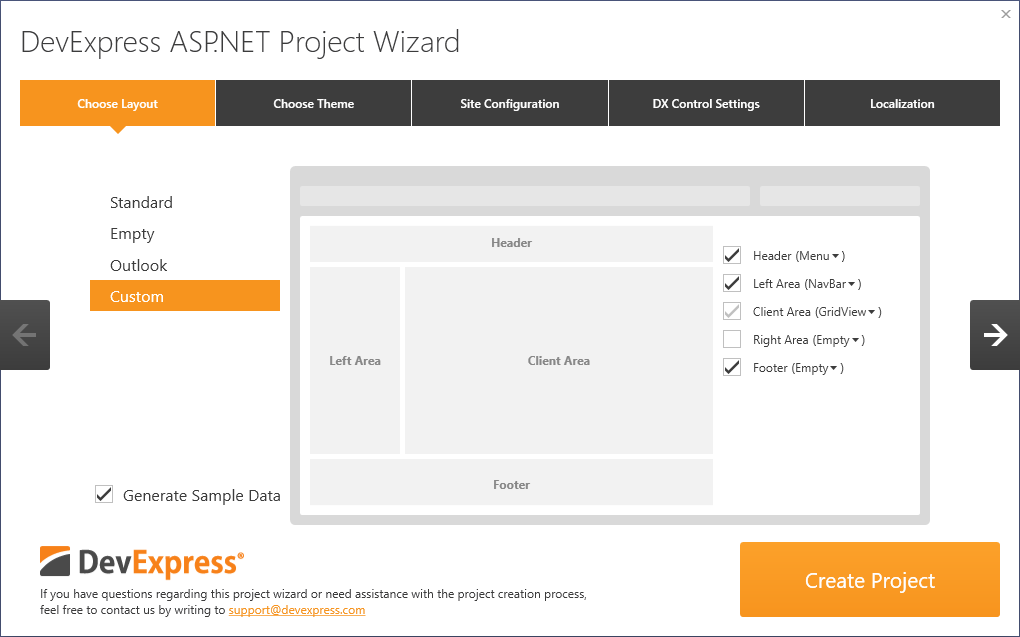Open the Localization tab
The width and height of the screenshot is (1020, 637).
(902, 103)
